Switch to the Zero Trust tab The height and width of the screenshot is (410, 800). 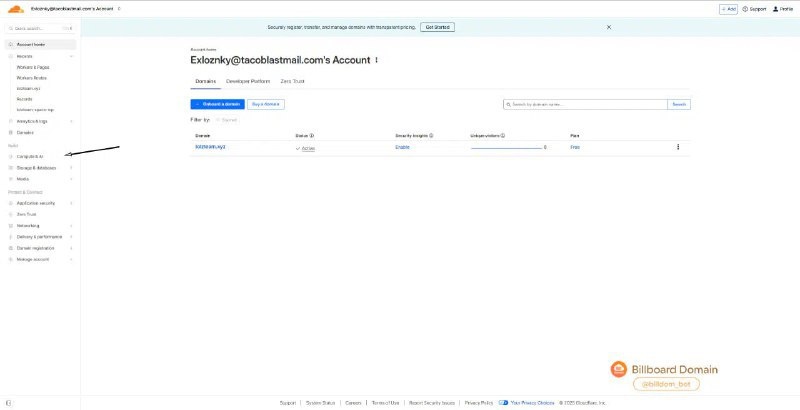tap(292, 82)
